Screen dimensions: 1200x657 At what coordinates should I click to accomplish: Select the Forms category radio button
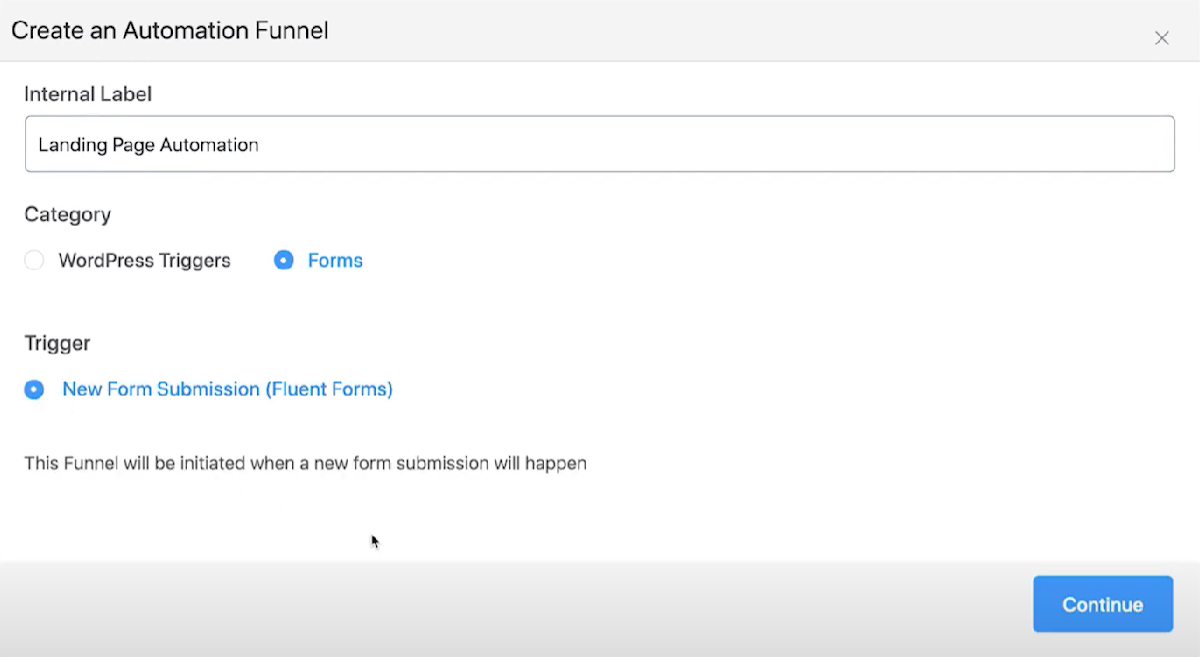[x=283, y=260]
